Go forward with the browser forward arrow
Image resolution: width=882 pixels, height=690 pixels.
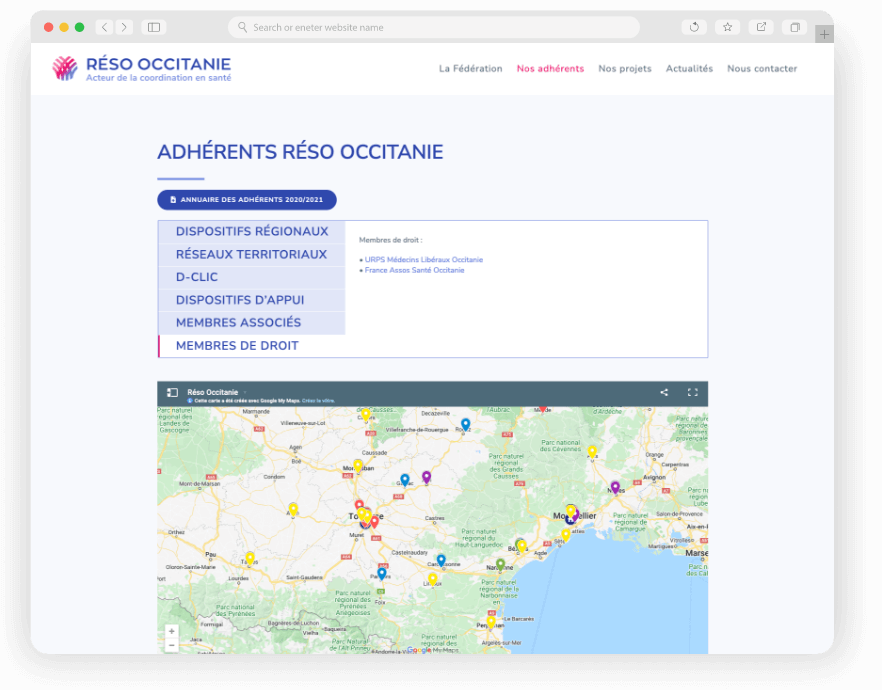click(124, 27)
